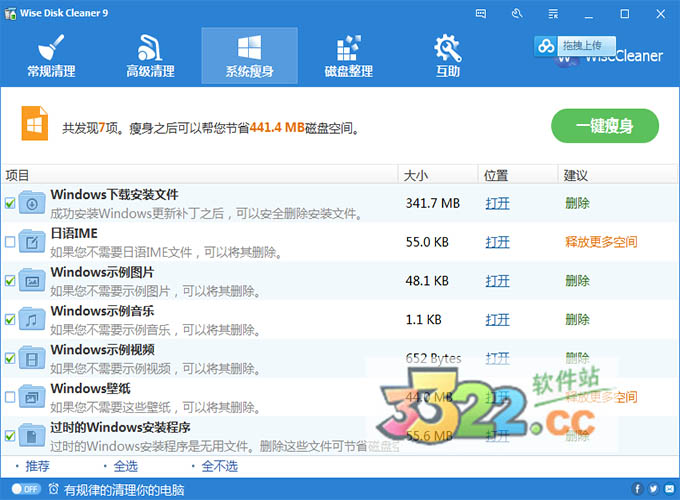This screenshot has height=500, width=680.
Task: Sort by the 大小 size column header
Action: click(438, 175)
